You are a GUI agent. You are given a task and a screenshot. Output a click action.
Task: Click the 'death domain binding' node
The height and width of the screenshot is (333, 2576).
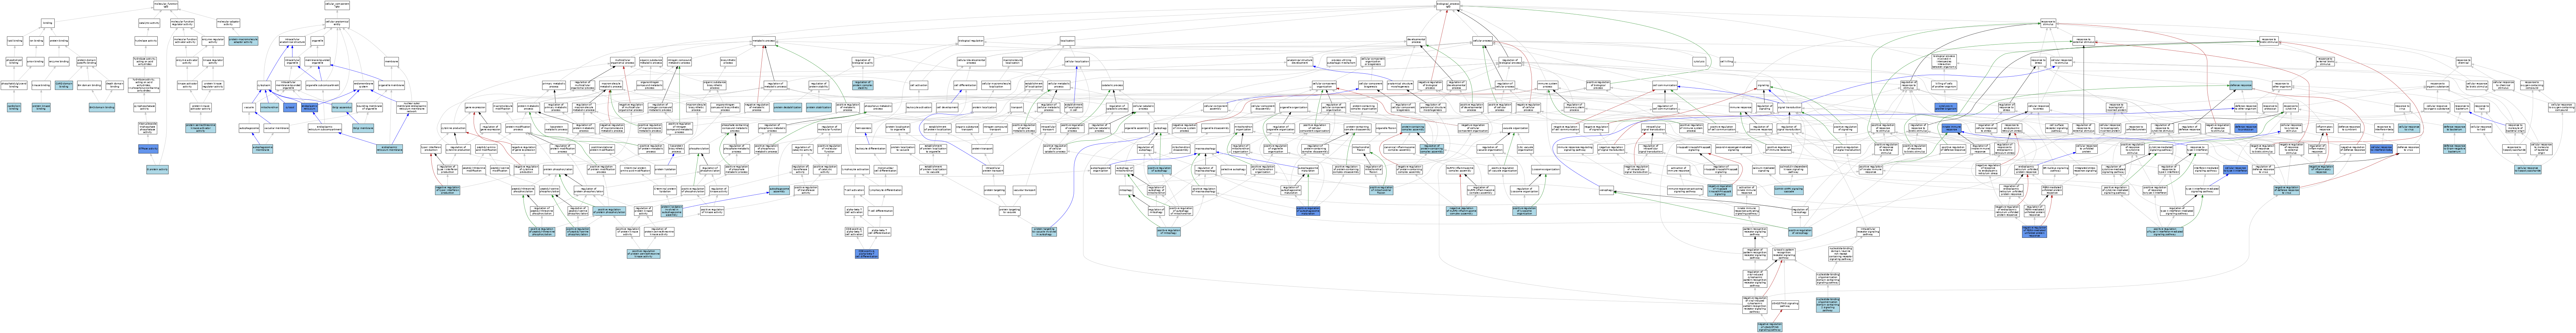click(x=115, y=85)
